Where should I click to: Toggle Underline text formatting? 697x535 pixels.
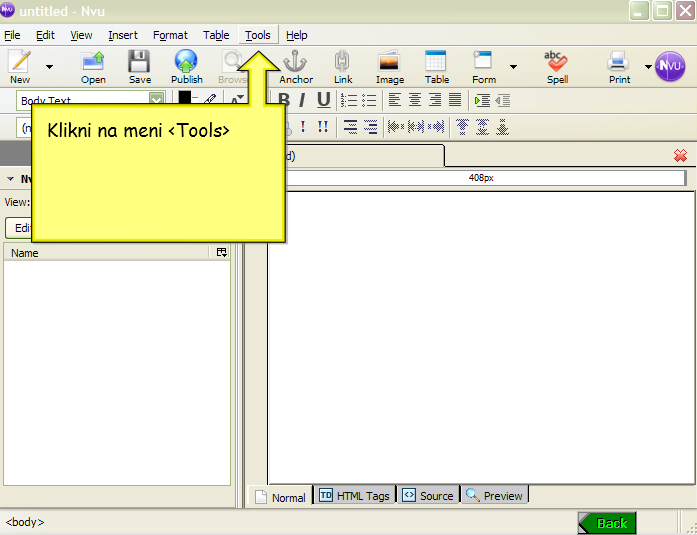pyautogui.click(x=323, y=100)
